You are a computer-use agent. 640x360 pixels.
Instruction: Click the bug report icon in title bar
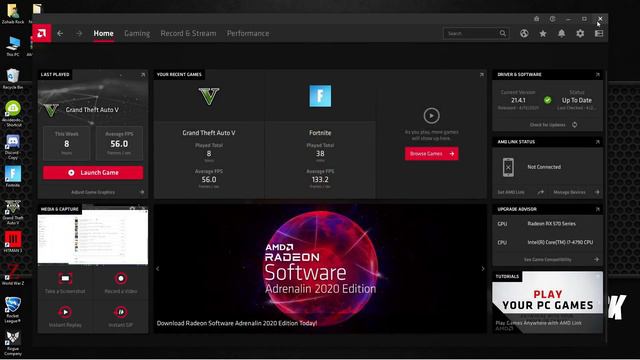click(x=536, y=19)
